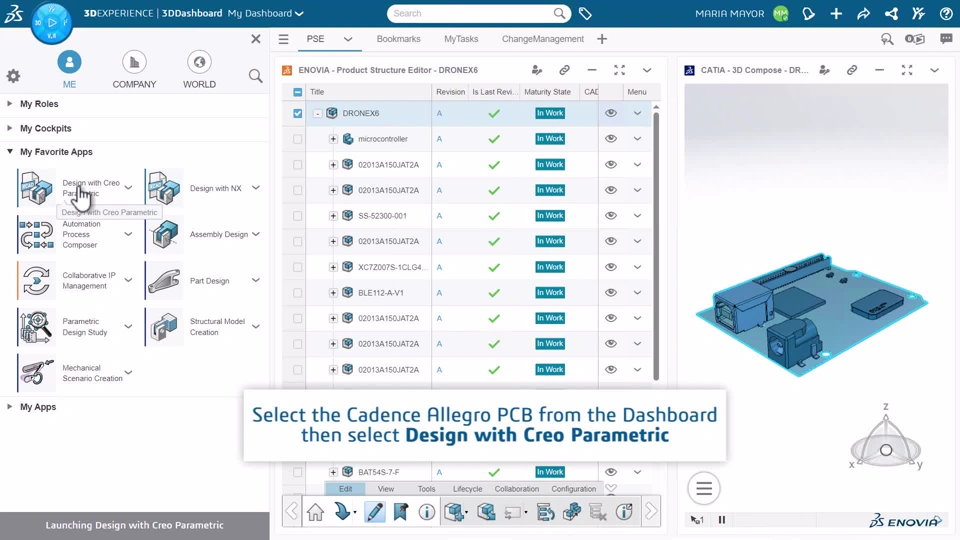The width and height of the screenshot is (960, 540).
Task: Expand the My Cockpits section
Action: click(10, 128)
